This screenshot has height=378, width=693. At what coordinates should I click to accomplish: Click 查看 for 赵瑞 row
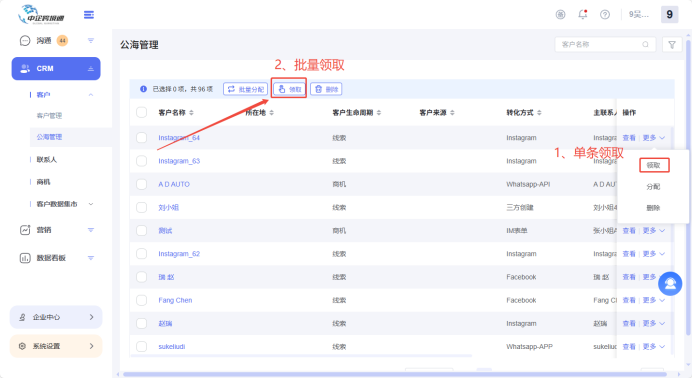point(629,324)
